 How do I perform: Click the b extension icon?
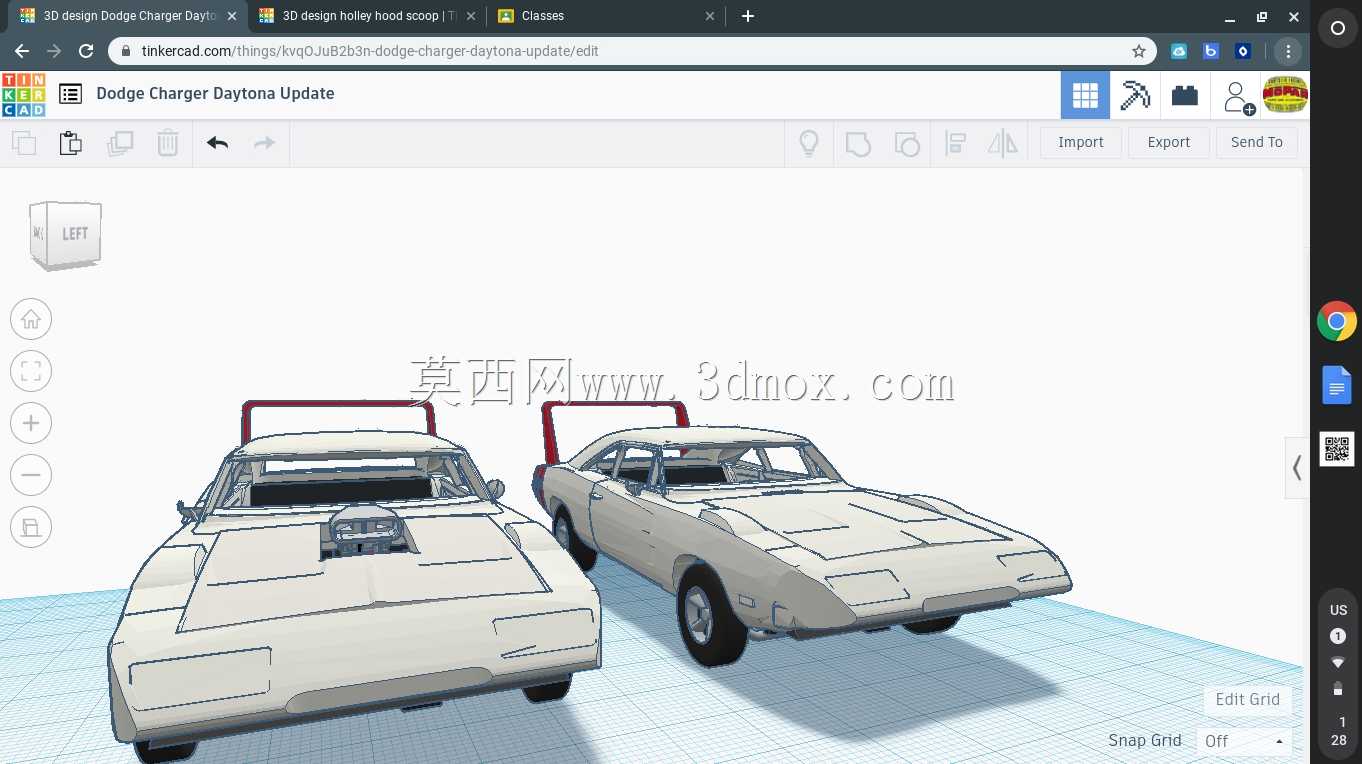(x=1211, y=51)
